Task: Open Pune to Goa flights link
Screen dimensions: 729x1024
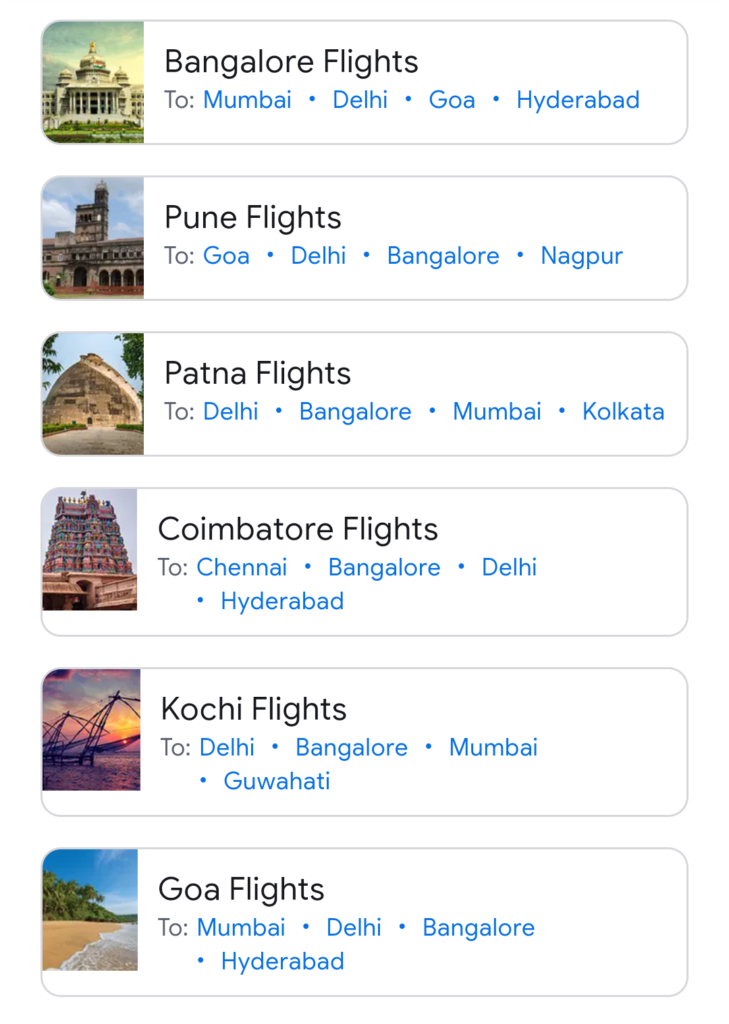Action: click(x=226, y=256)
